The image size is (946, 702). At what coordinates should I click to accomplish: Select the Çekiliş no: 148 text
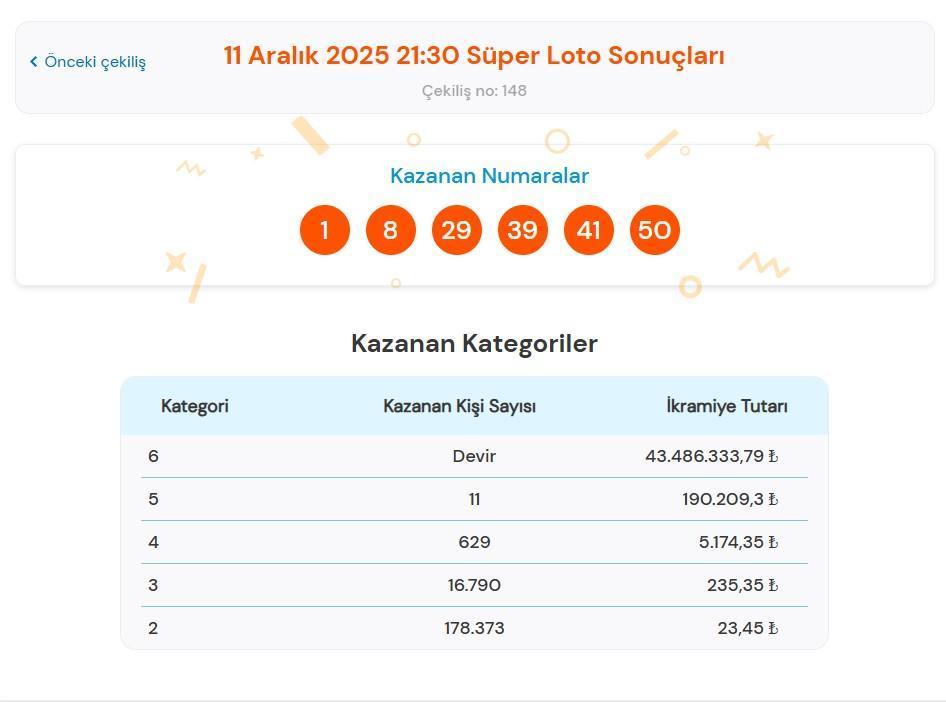point(473,91)
